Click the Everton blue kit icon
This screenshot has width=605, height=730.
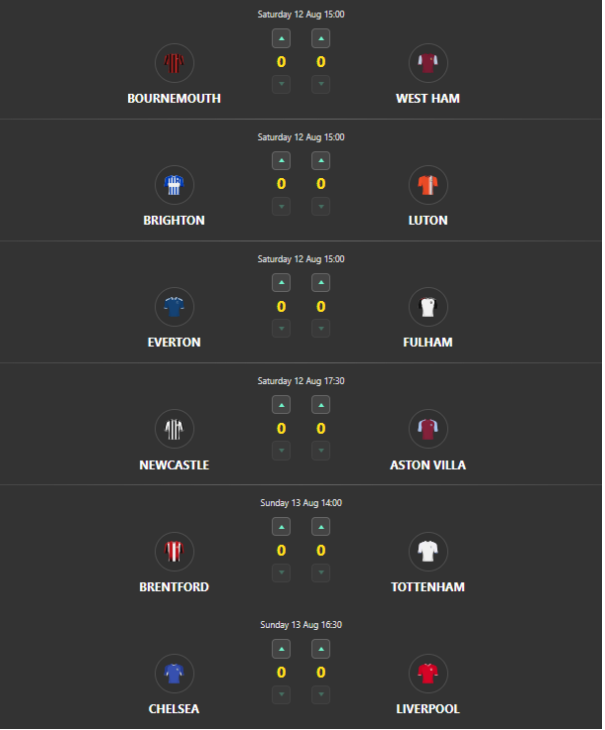click(x=175, y=307)
